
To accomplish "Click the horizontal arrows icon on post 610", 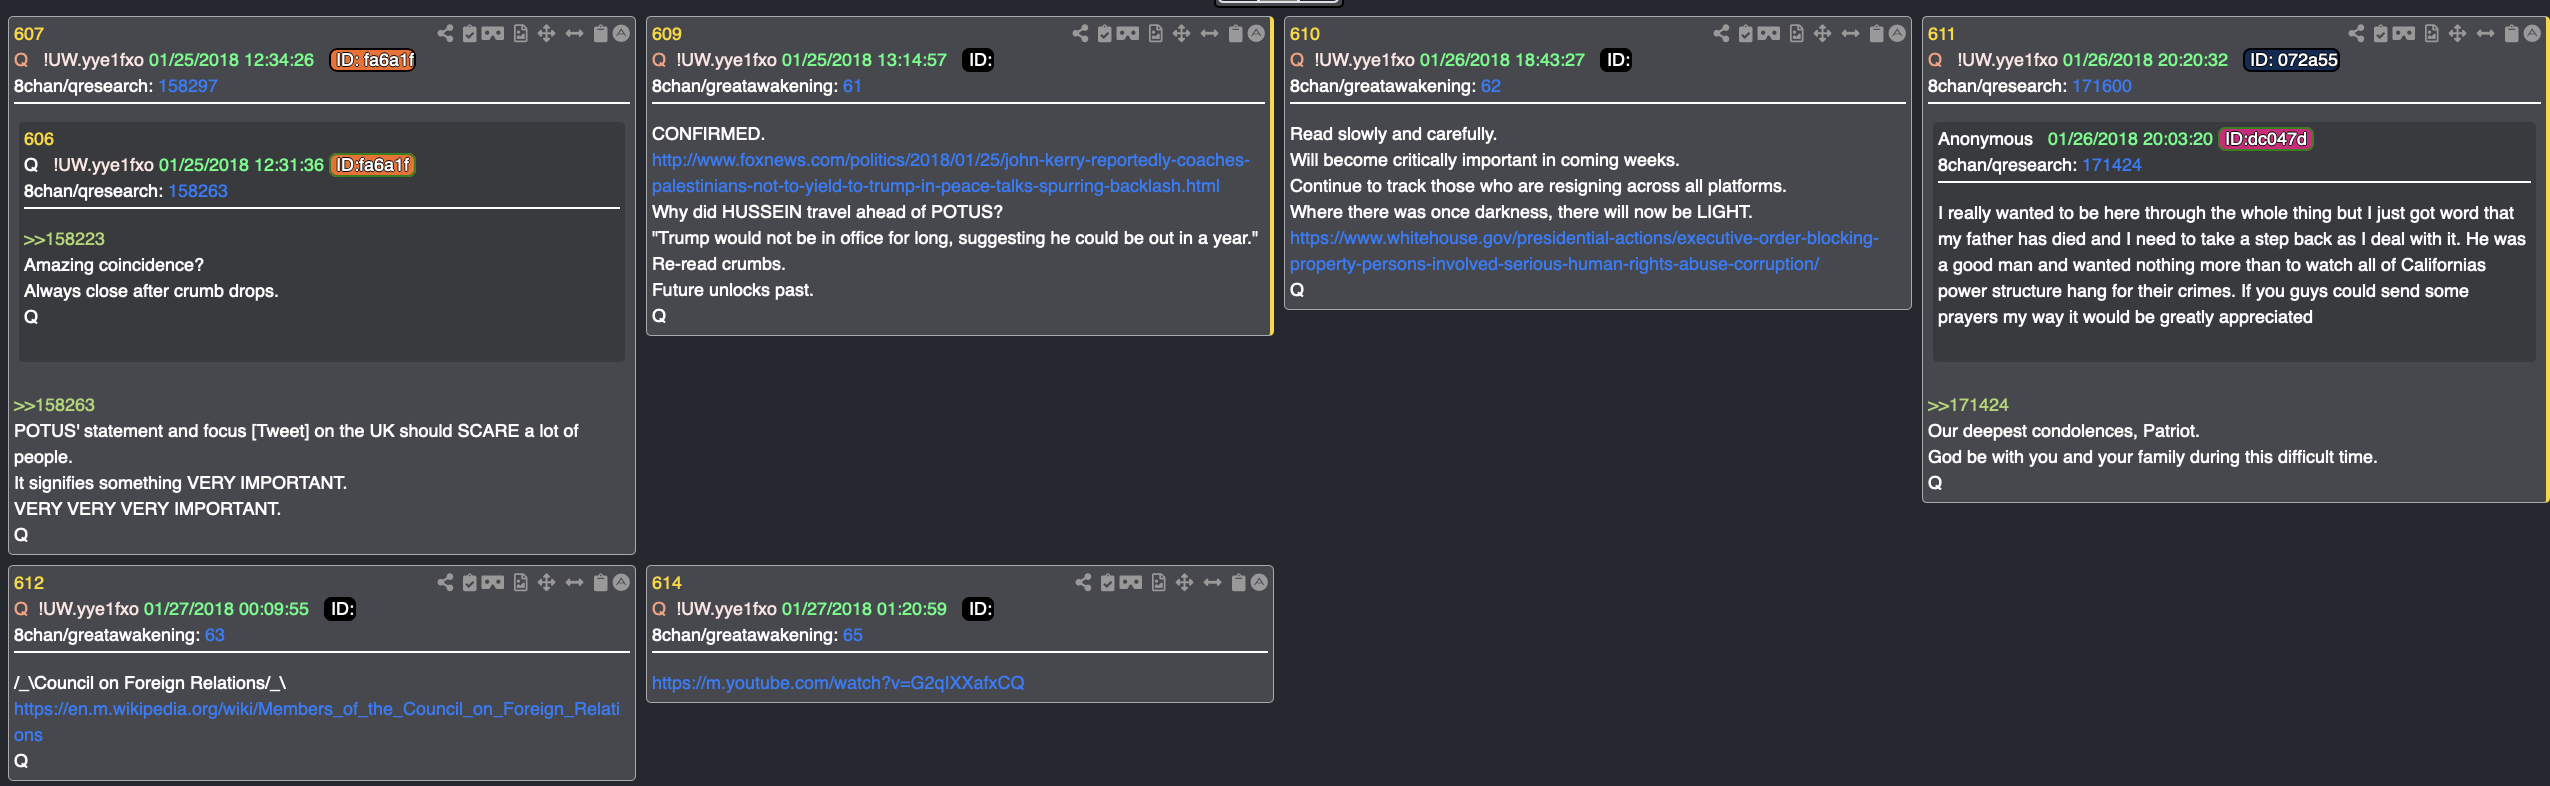I will coord(1850,33).
